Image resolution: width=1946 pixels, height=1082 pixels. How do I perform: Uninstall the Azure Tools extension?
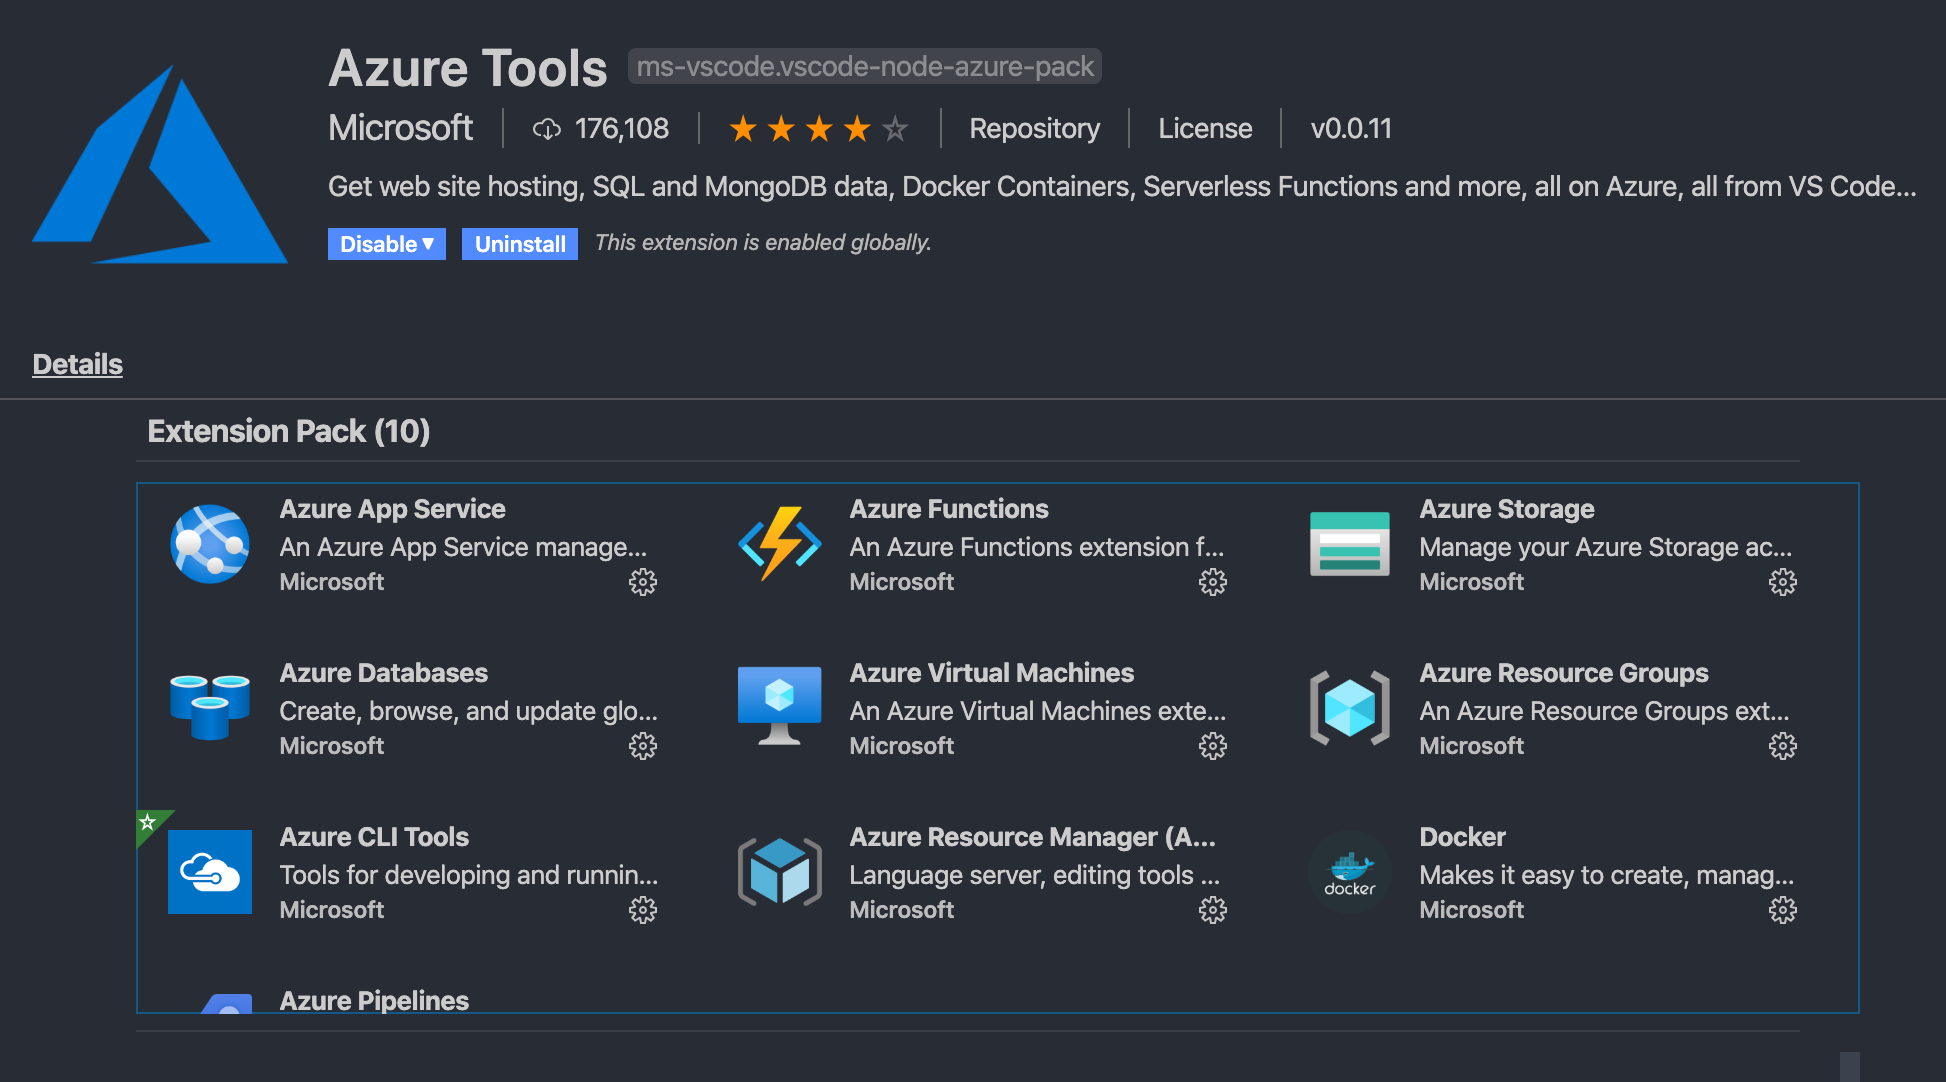pyautogui.click(x=519, y=243)
